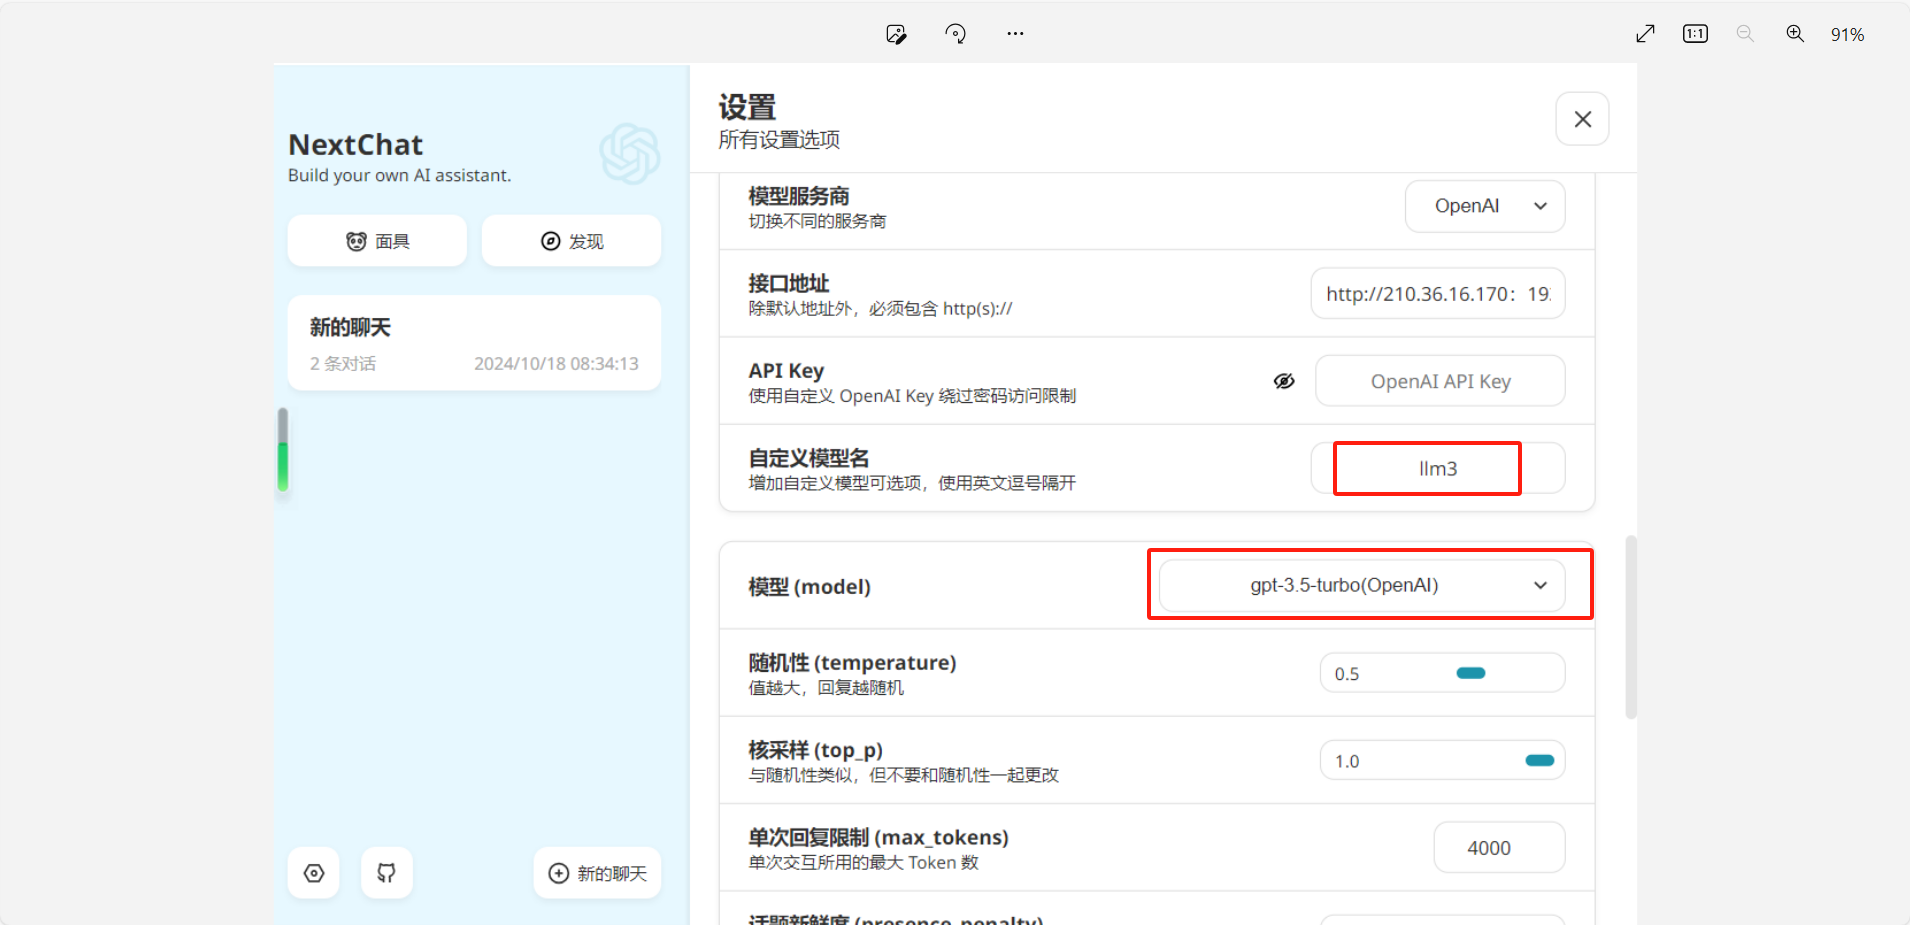Toggle API Key visibility eye icon
This screenshot has height=925, width=1910.
[x=1284, y=381]
